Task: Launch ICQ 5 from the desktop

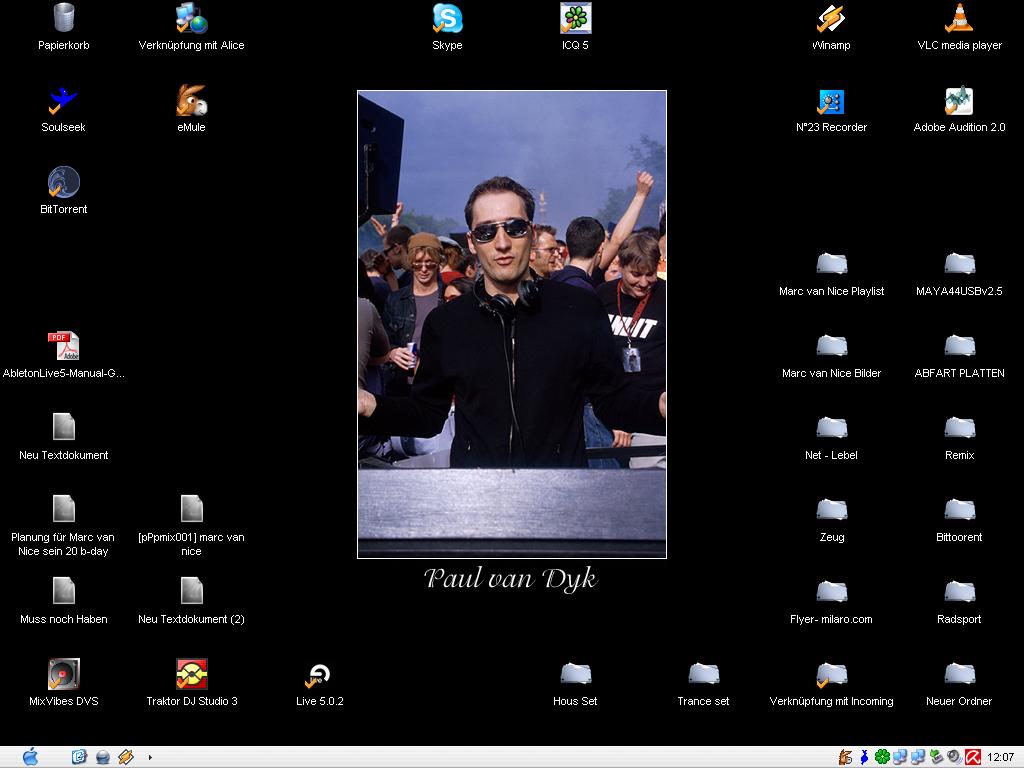Action: coord(575,19)
